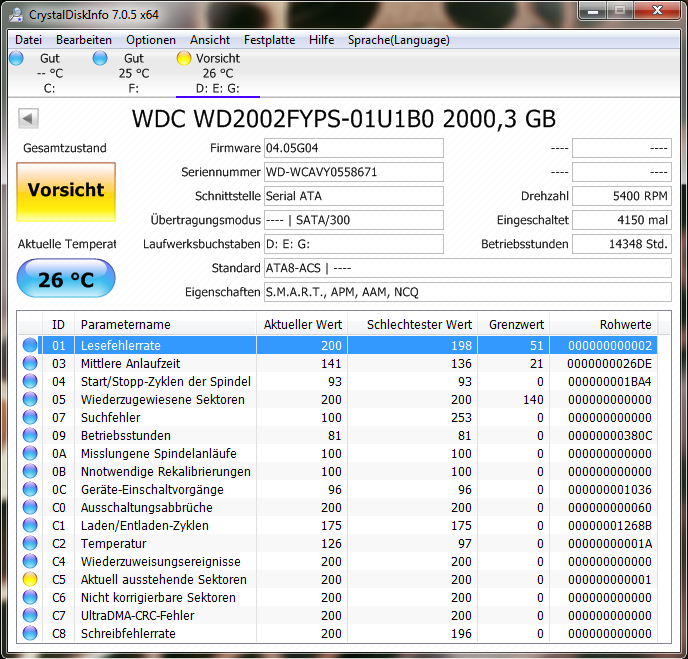Viewport: 688px width, 659px height.
Task: Click the Rohwerte column header
Action: 604,324
